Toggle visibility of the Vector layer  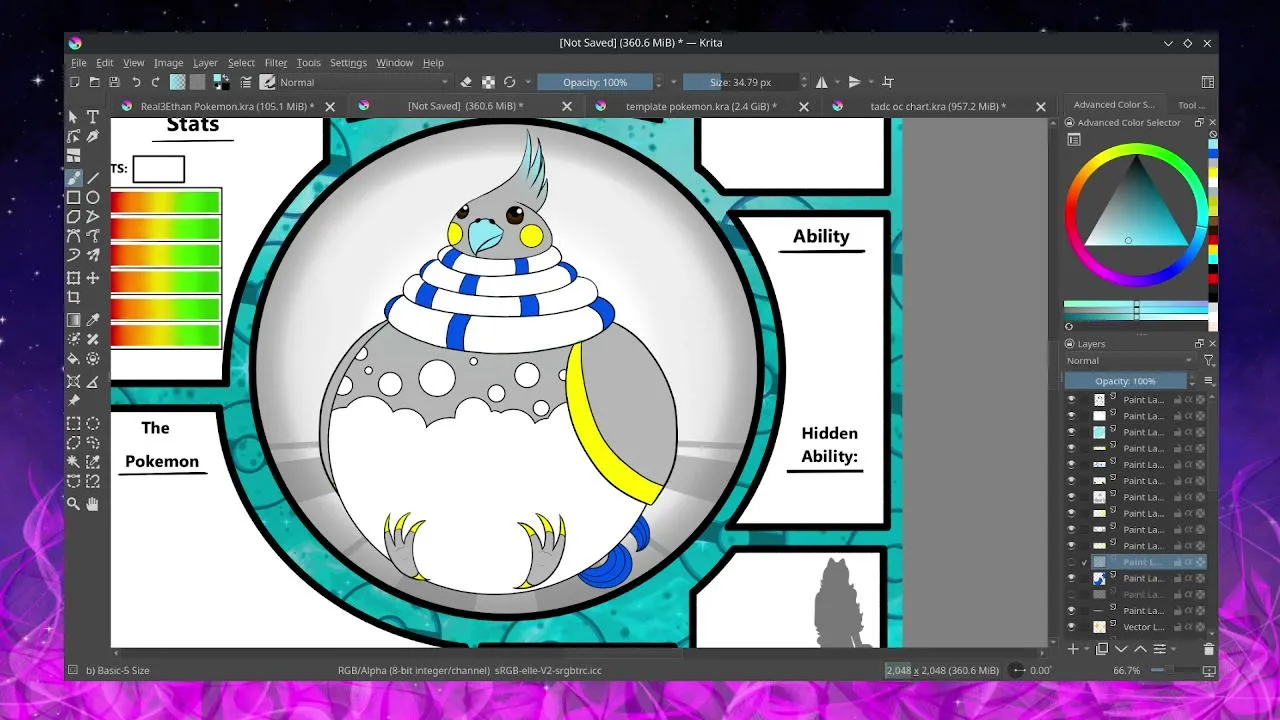(x=1071, y=627)
